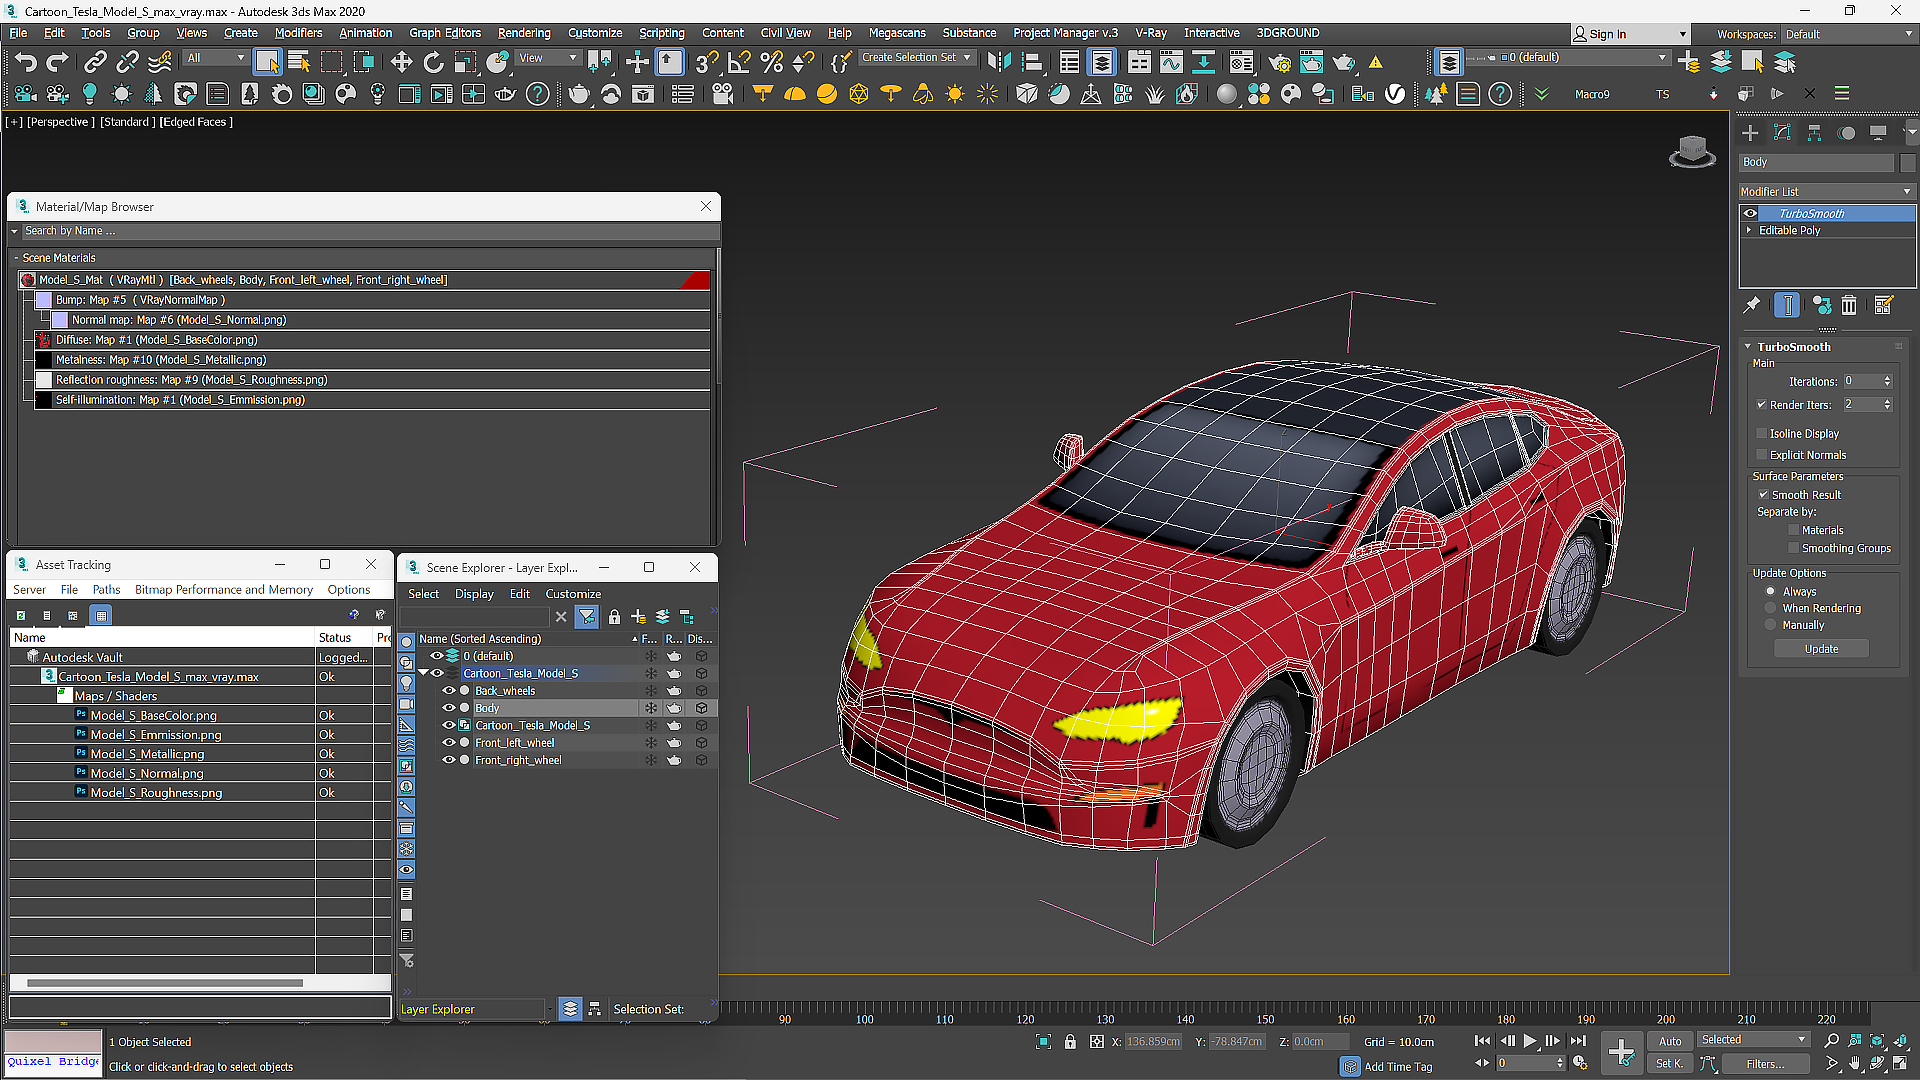
Task: Check the Smoothing Groups option
Action: click(x=1794, y=549)
